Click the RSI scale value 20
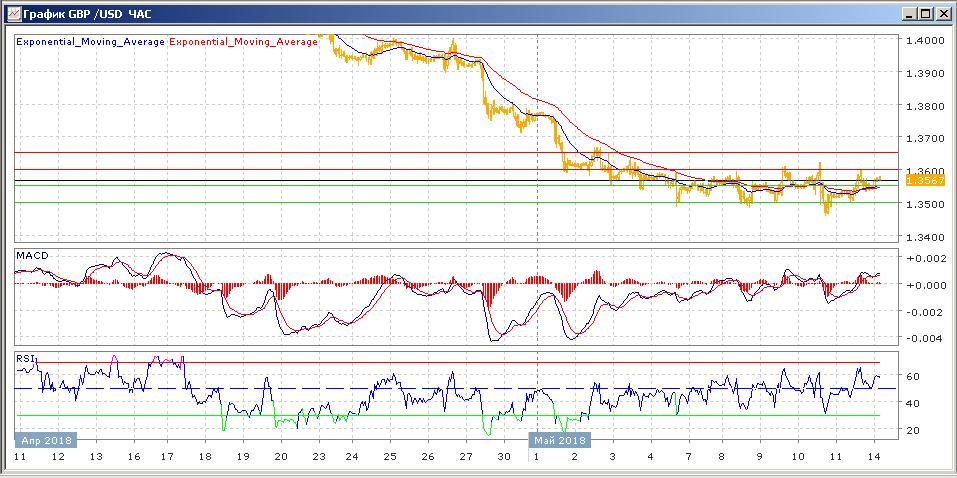Viewport: 957px width, 478px height. coord(912,430)
